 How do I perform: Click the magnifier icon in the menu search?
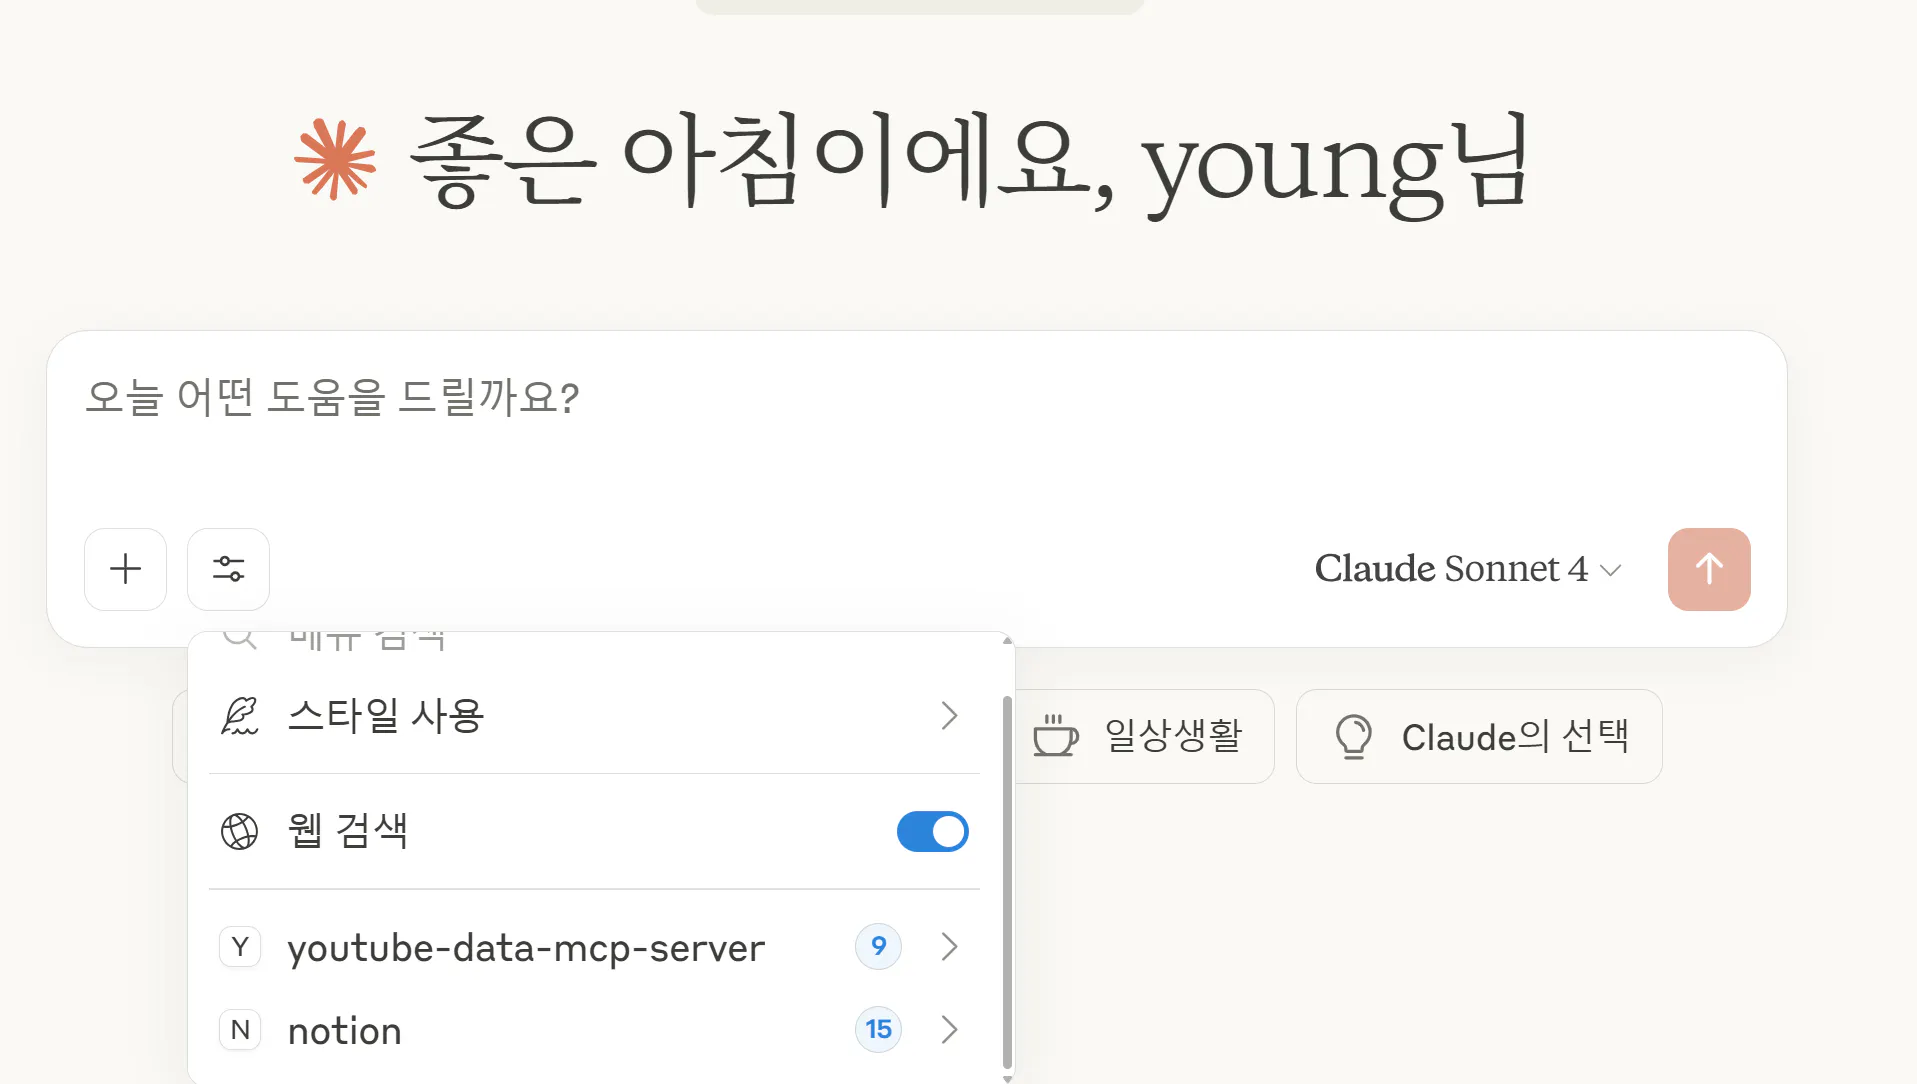239,637
